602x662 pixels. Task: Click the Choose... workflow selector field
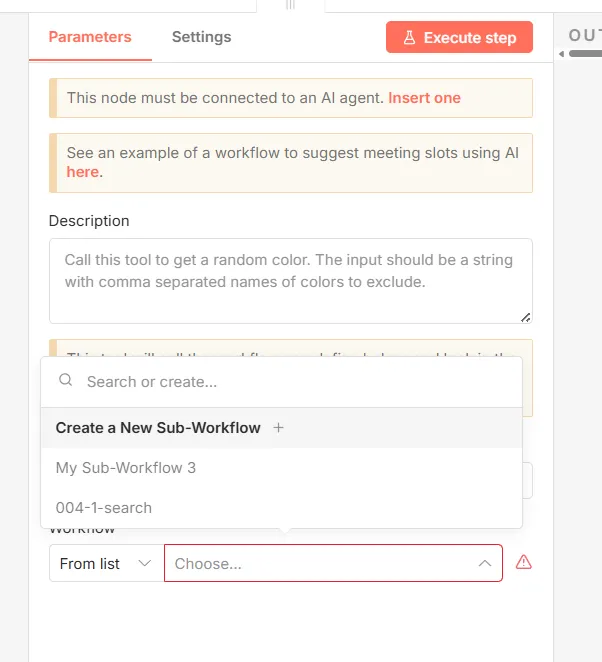point(320,564)
